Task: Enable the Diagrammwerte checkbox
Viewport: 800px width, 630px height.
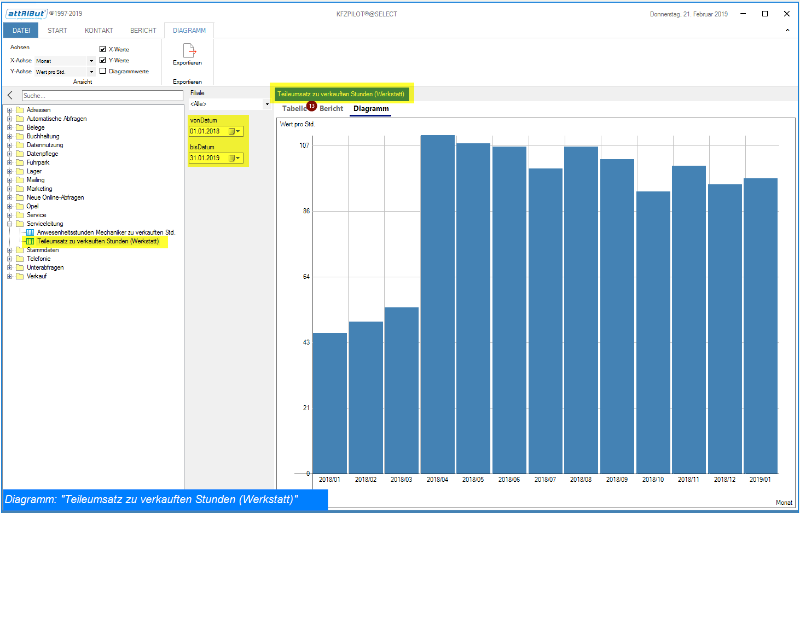Action: [103, 71]
